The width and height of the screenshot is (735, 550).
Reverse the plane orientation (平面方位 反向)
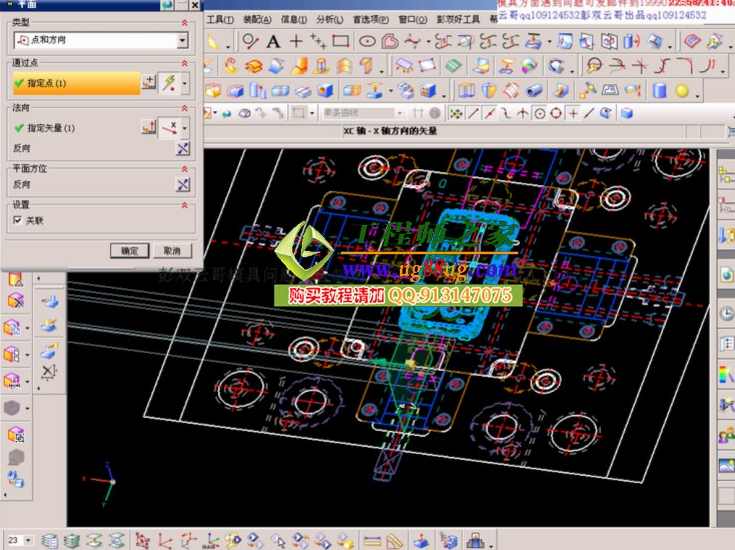[182, 185]
